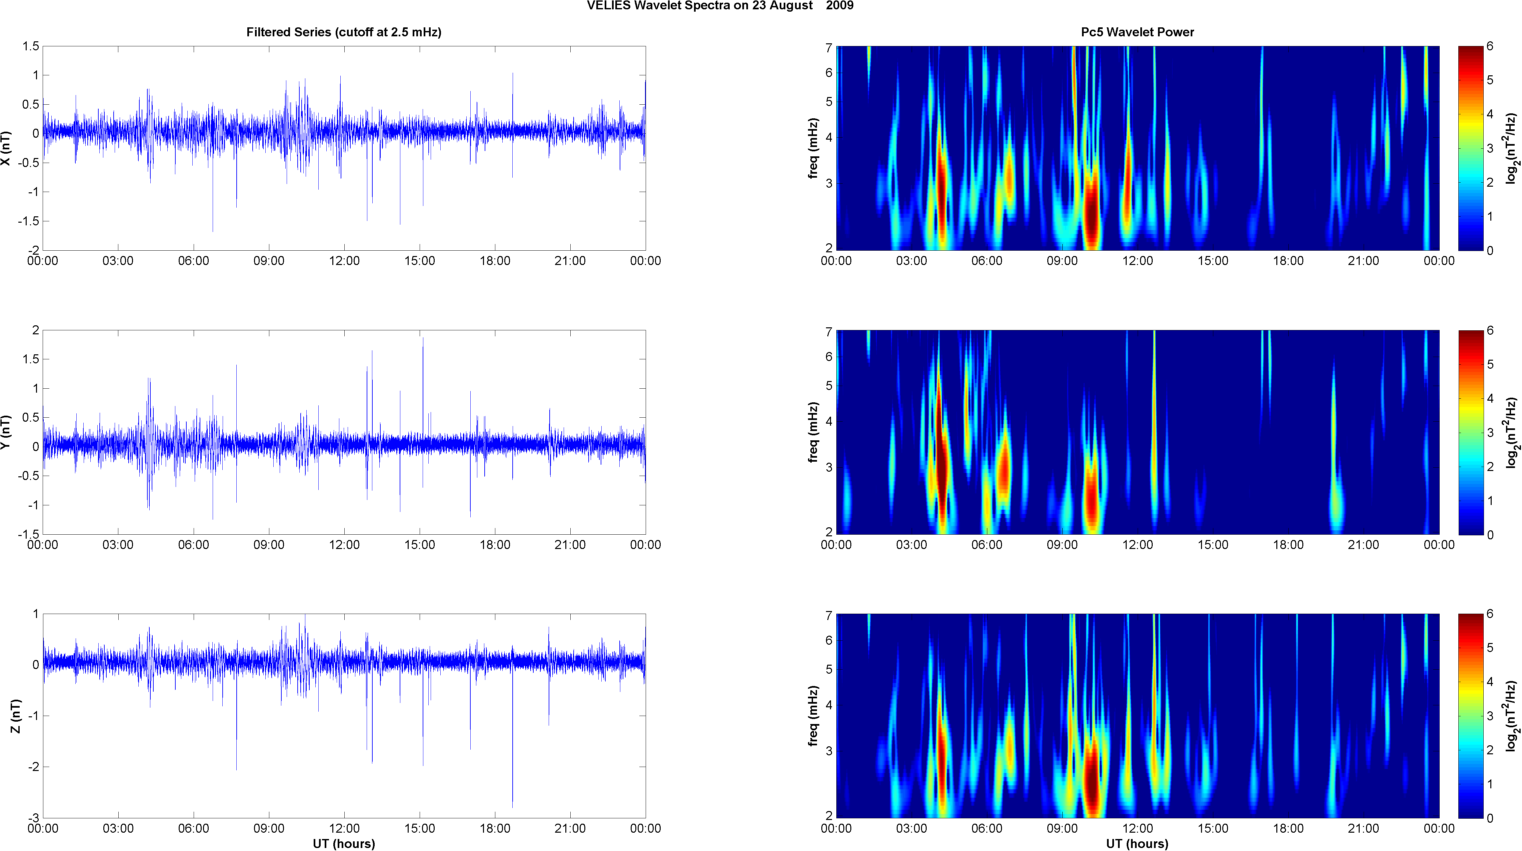The width and height of the screenshot is (1522, 851).
Task: Click the "21:00" tick under the middle wavelet plot
Action: tap(1363, 545)
